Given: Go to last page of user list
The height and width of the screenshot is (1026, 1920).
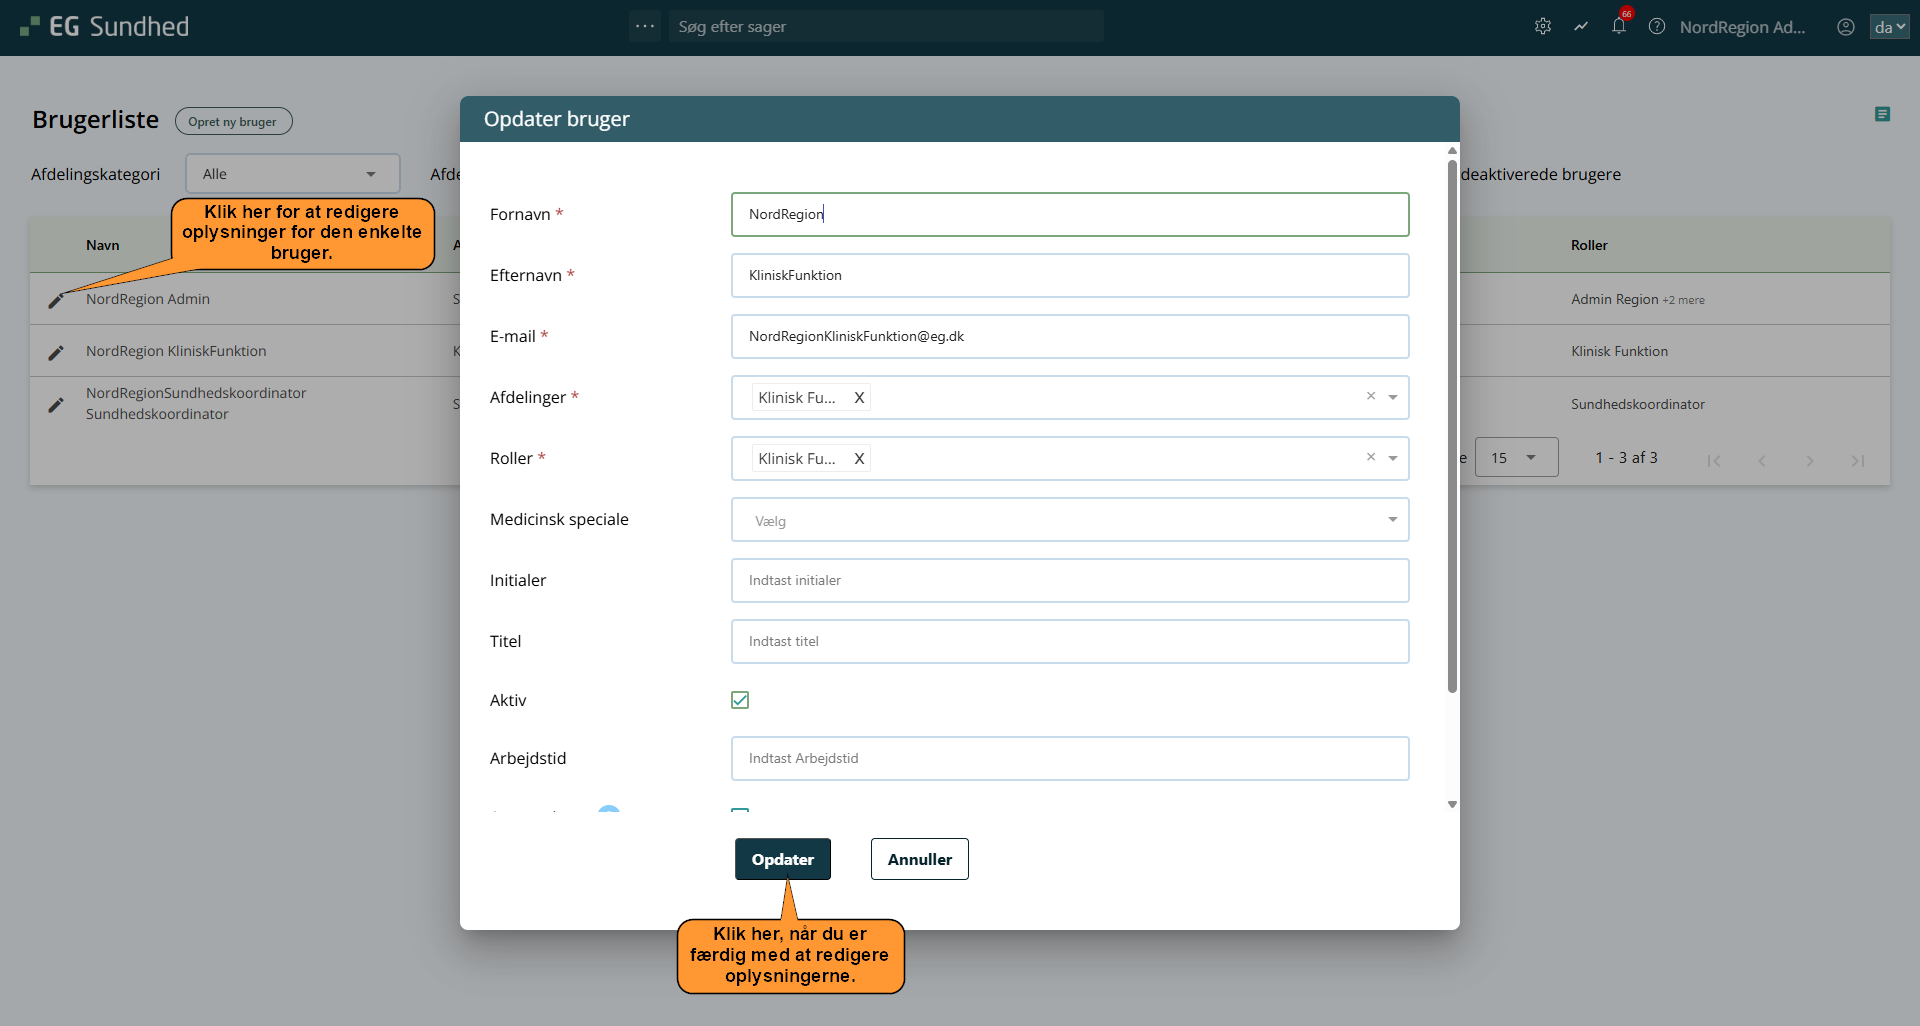Looking at the screenshot, I should tap(1858, 460).
